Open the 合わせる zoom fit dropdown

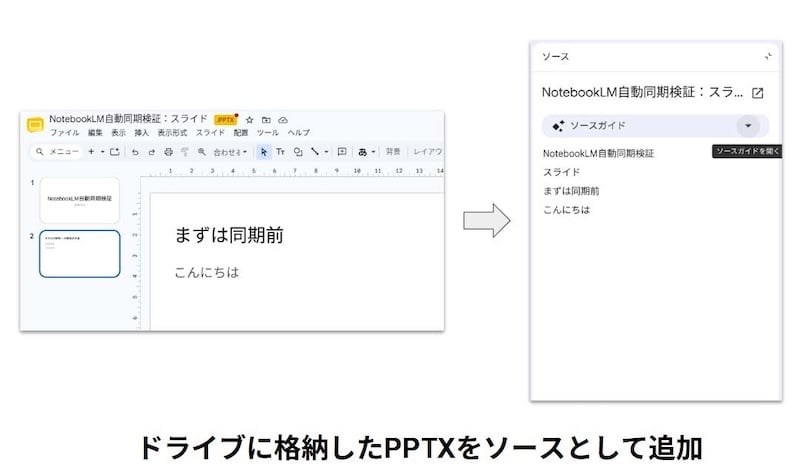[x=230, y=152]
